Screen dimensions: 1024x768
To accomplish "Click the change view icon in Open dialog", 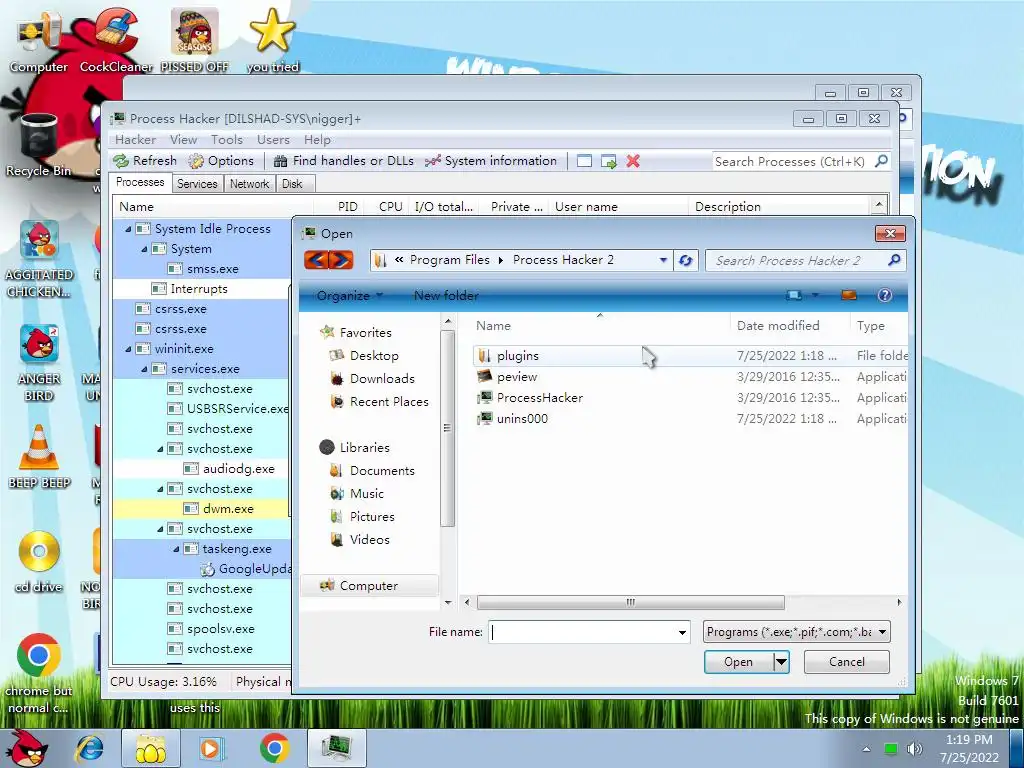I will coord(794,295).
